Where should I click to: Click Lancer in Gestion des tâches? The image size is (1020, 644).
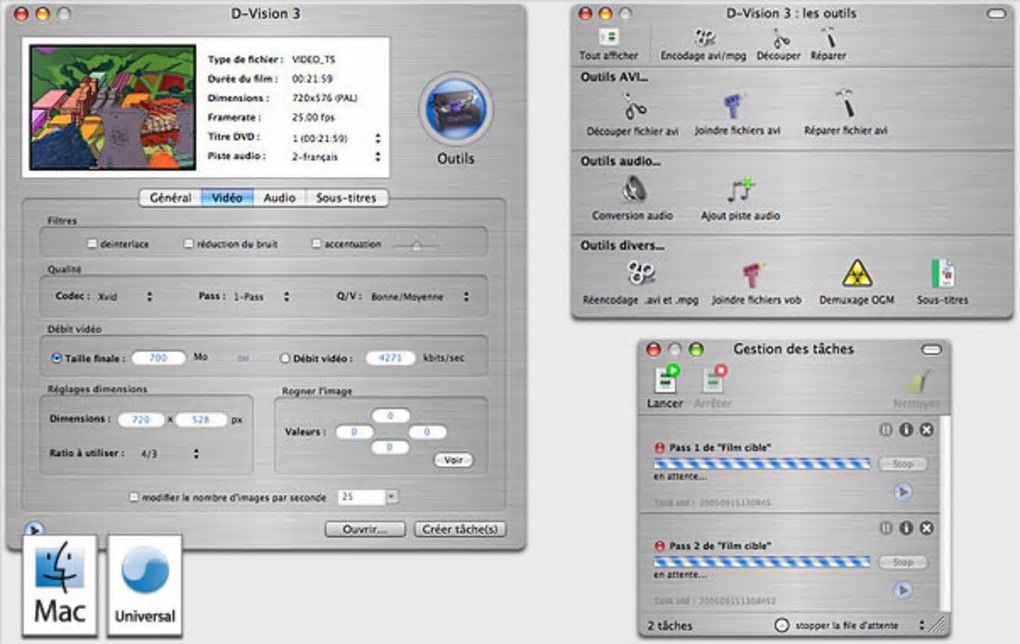point(665,387)
